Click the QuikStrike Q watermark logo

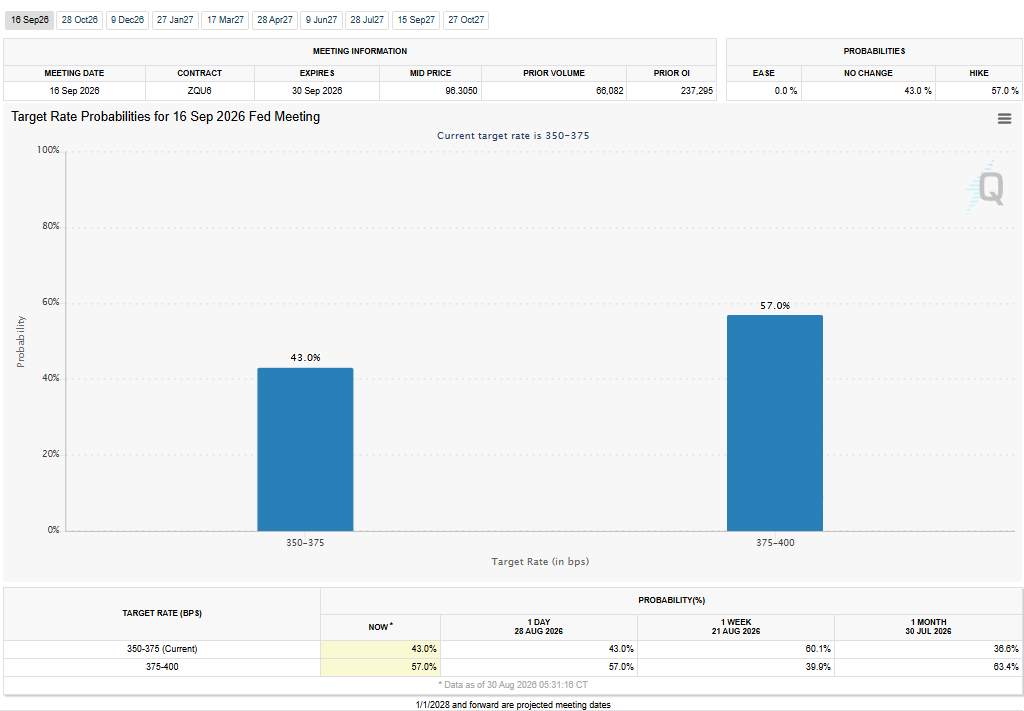point(985,187)
